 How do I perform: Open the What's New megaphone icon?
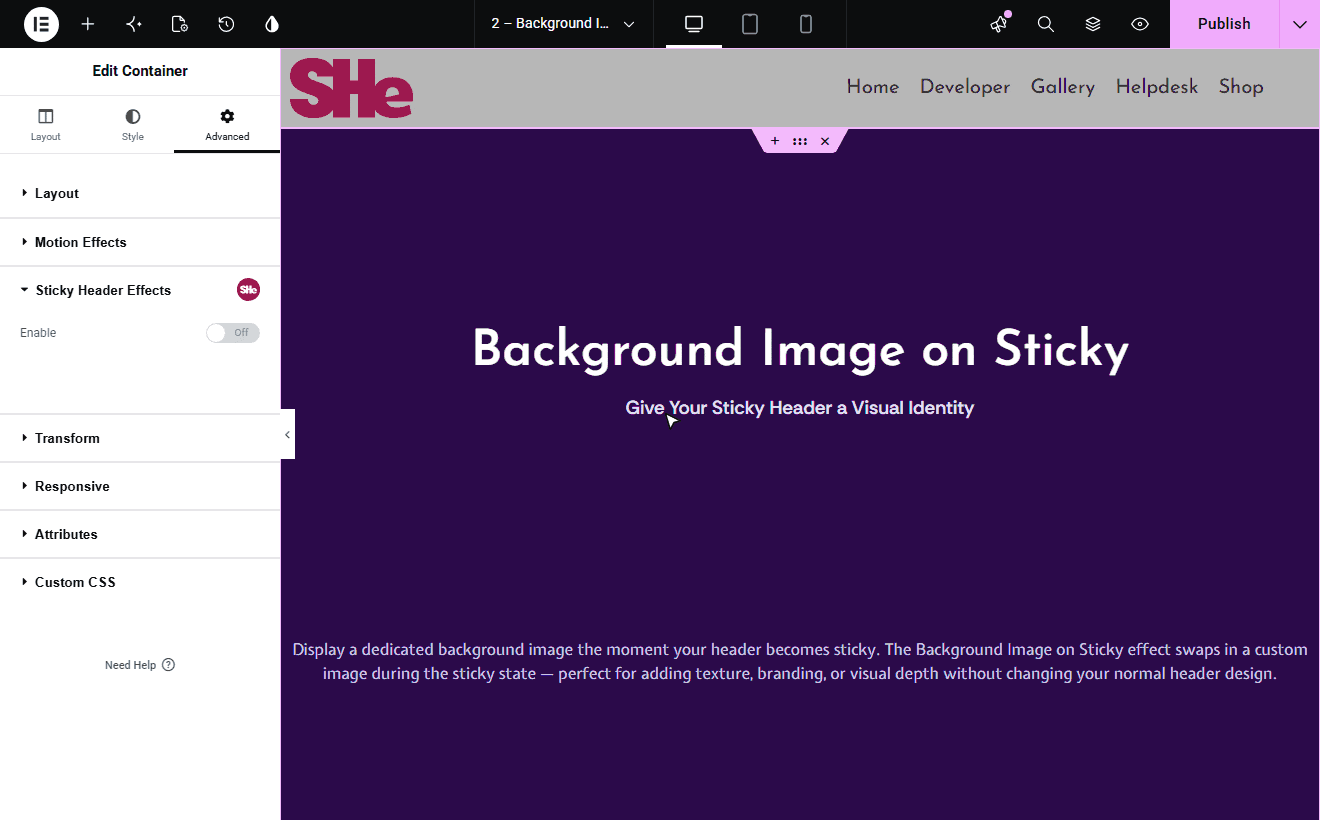(x=999, y=24)
